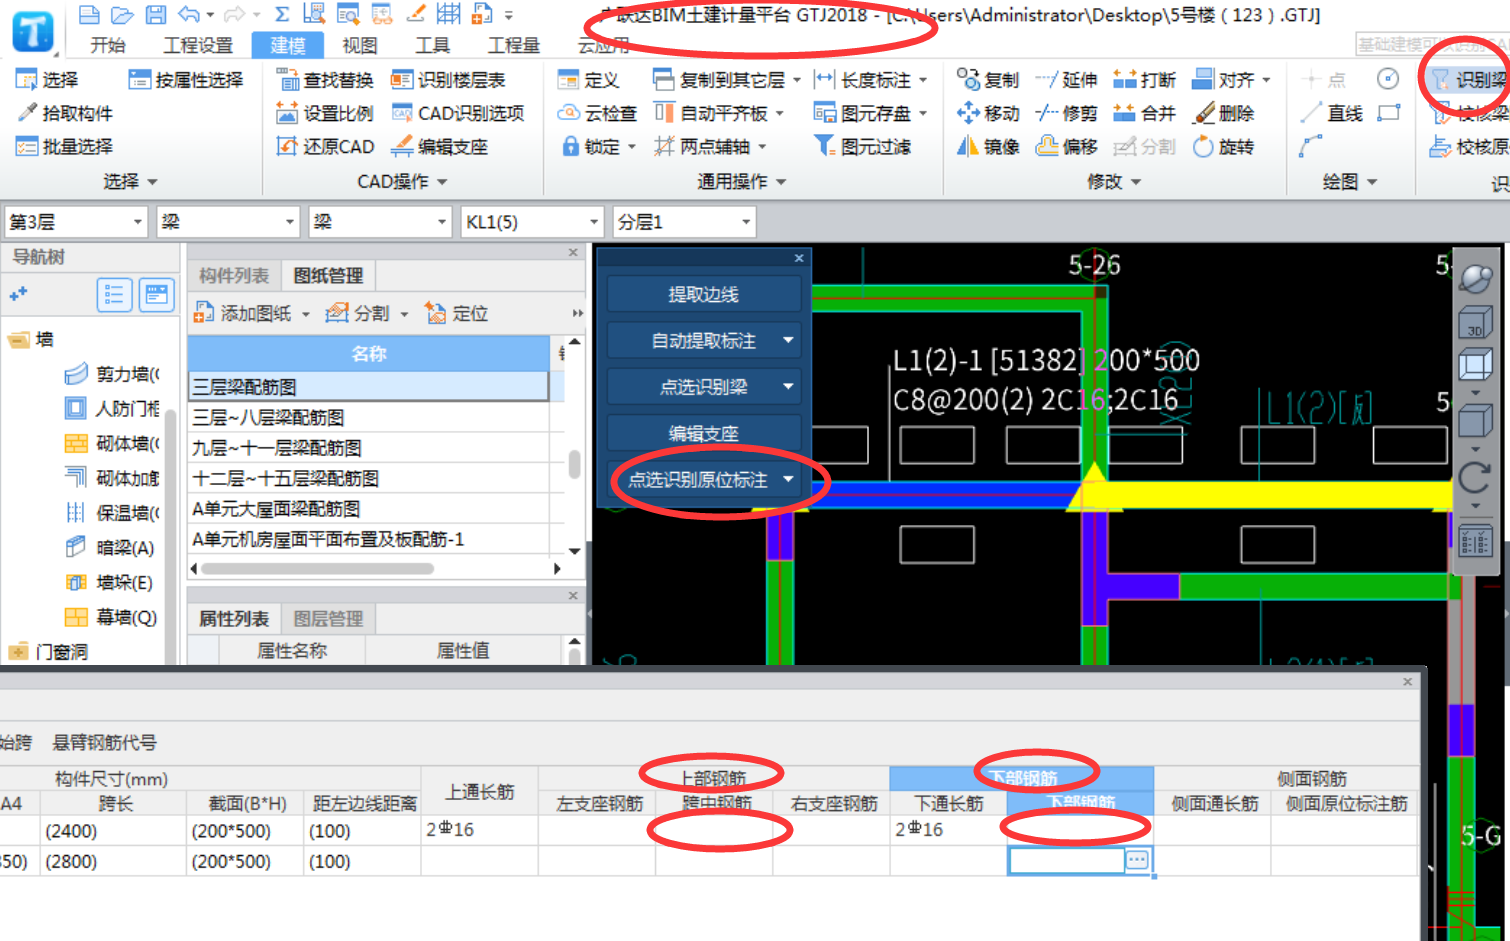Select the 延伸 extend tool
The width and height of the screenshot is (1510, 941).
pos(1066,80)
